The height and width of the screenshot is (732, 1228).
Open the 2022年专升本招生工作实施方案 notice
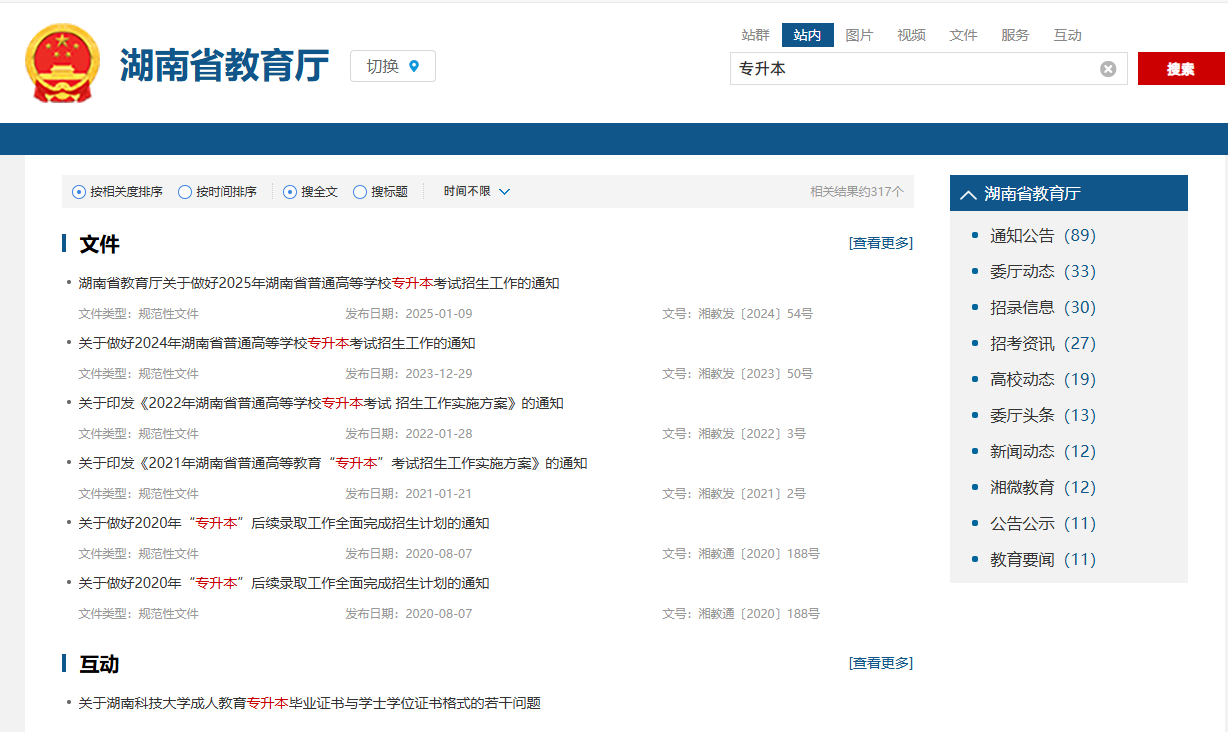pyautogui.click(x=321, y=403)
